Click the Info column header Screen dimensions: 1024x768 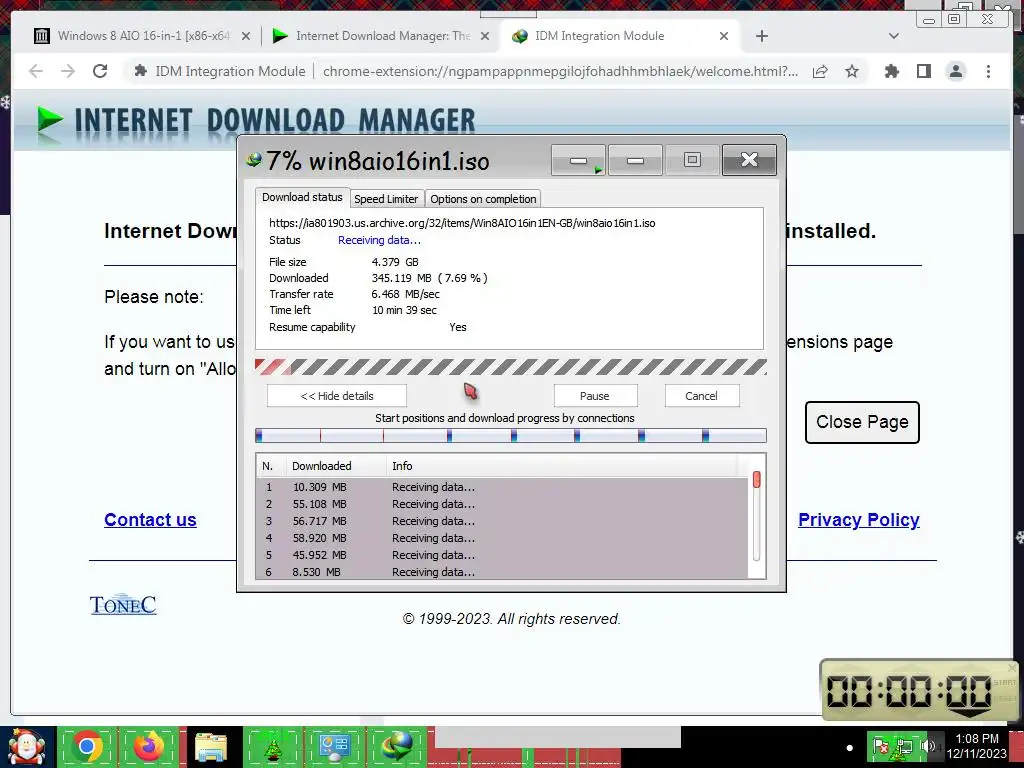coord(562,466)
